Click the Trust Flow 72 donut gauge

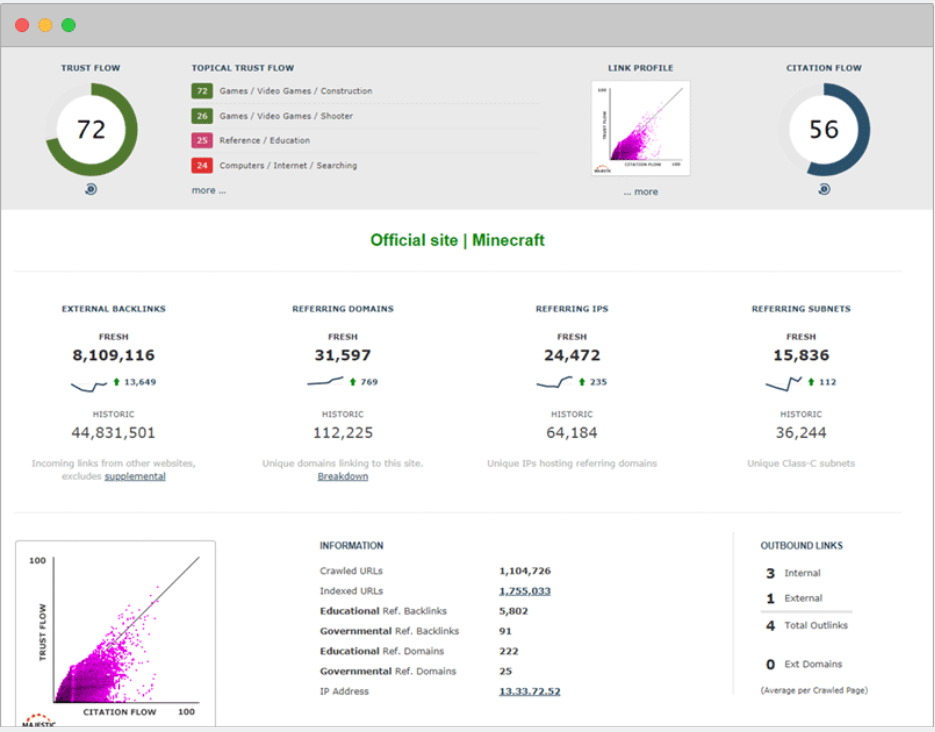91,129
